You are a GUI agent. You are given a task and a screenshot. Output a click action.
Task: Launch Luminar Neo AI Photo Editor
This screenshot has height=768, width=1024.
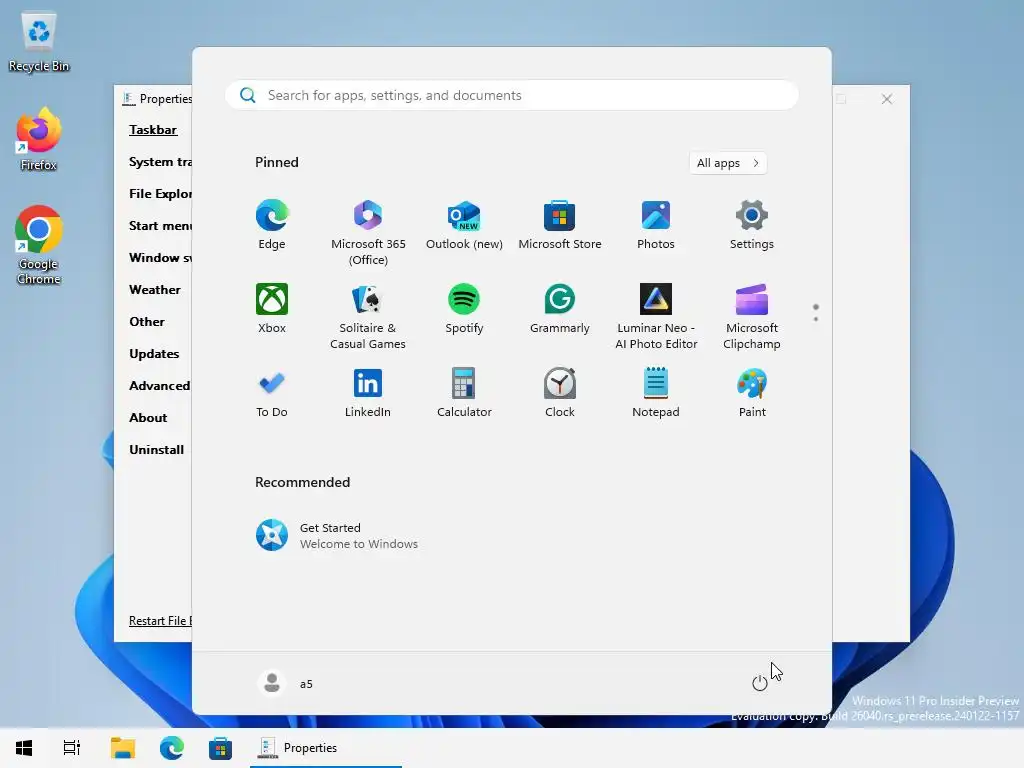(656, 317)
